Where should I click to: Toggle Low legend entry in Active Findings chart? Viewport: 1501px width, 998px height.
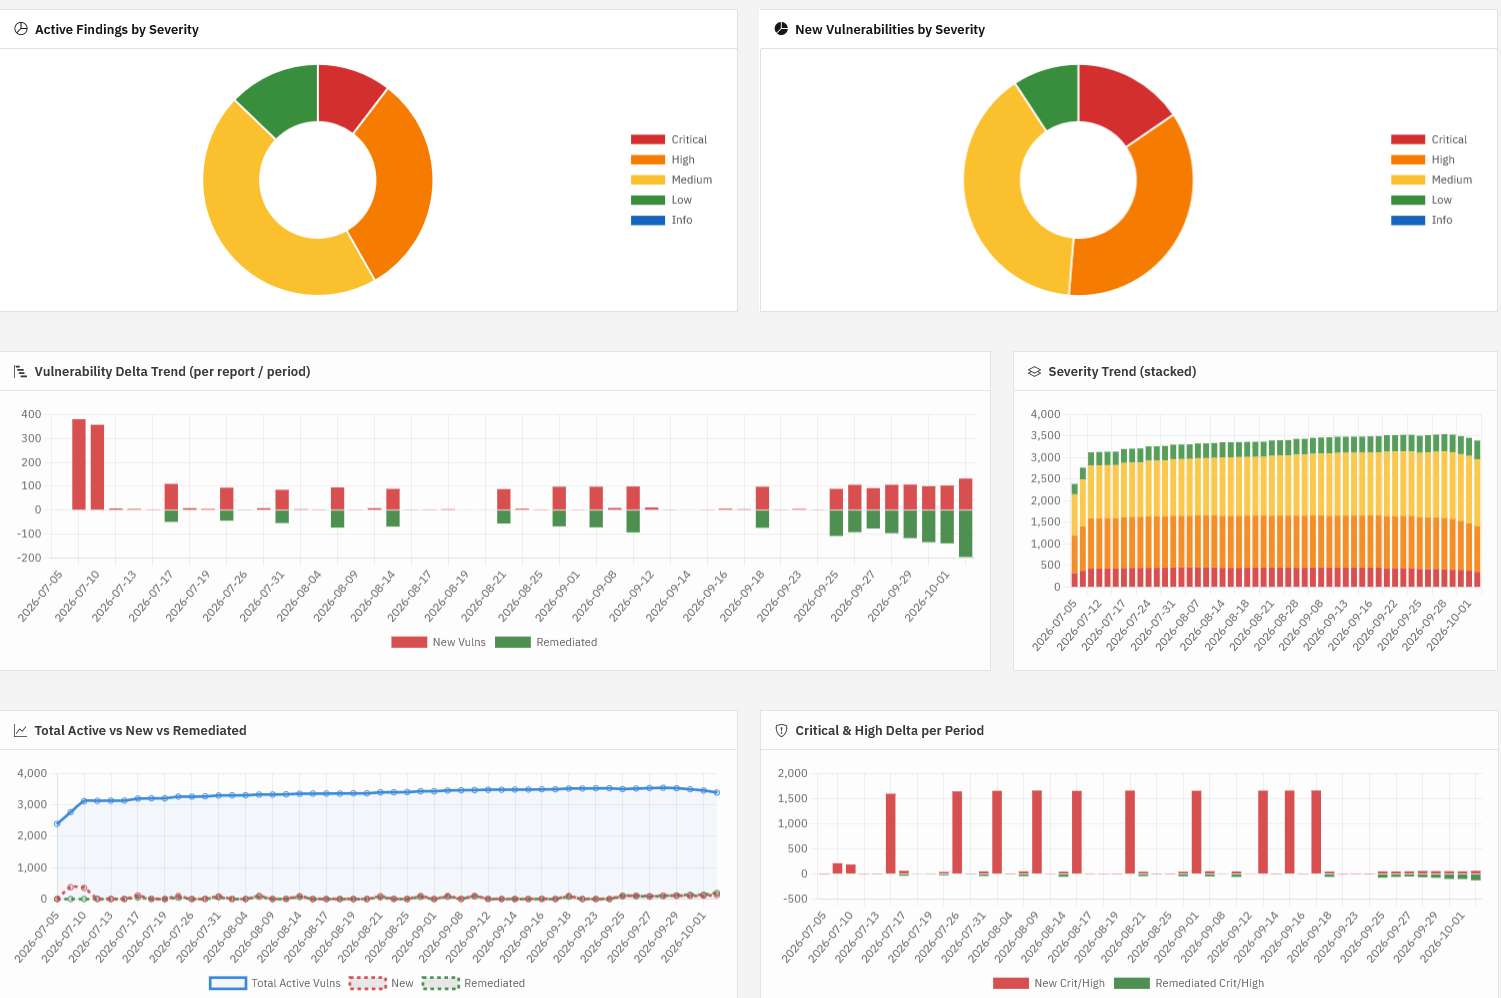coord(661,200)
